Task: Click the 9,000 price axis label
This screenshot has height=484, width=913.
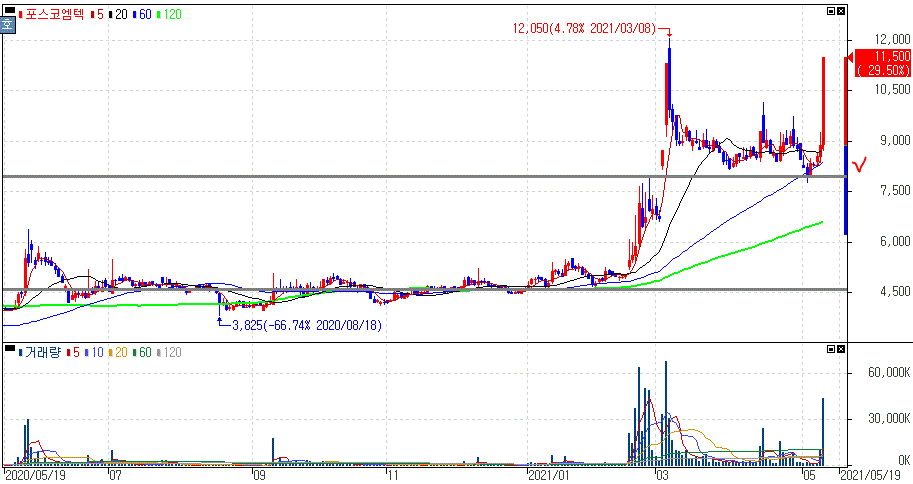Action: click(895, 140)
